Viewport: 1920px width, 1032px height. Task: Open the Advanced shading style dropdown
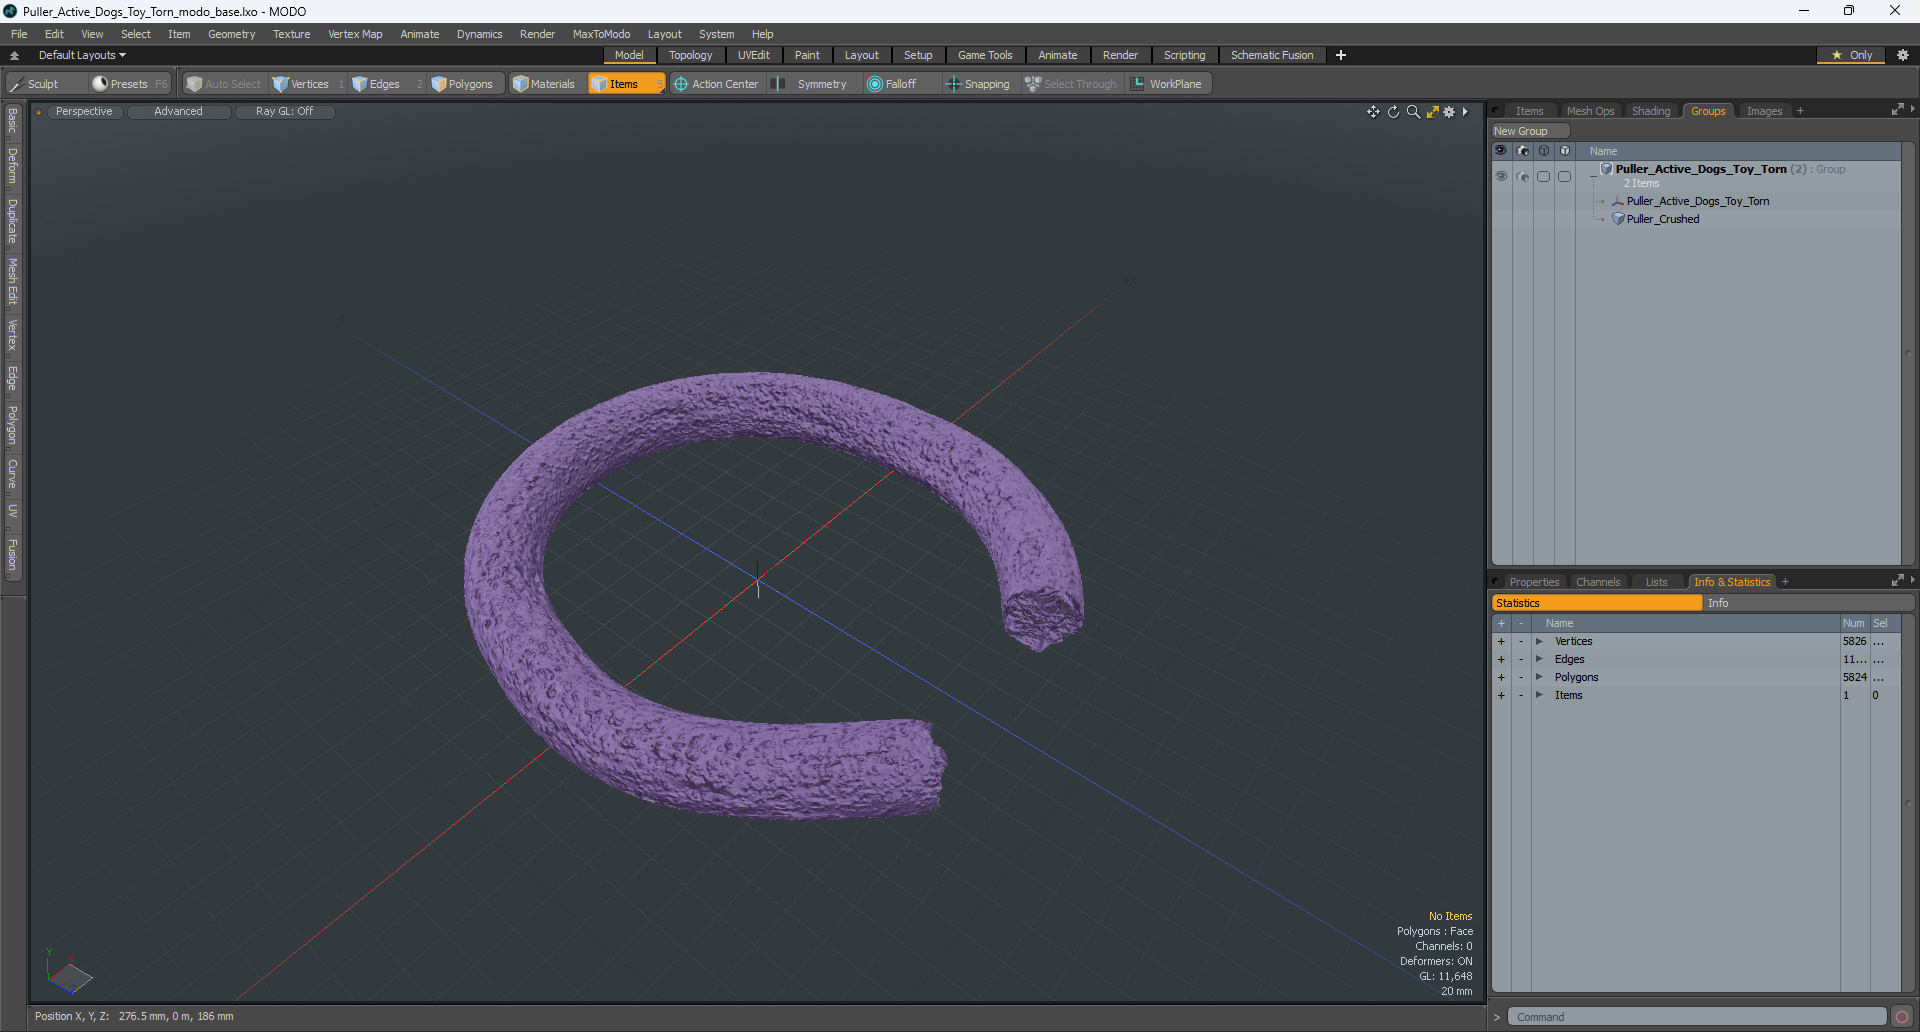(x=178, y=112)
